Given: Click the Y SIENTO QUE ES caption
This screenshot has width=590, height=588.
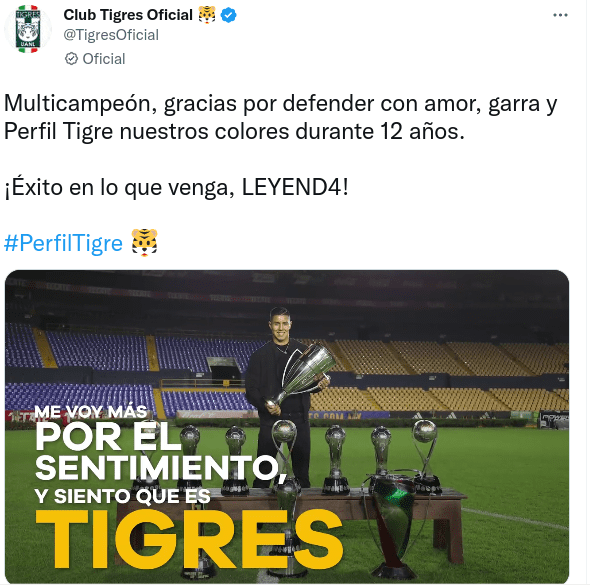Looking at the screenshot, I should click(x=123, y=496).
